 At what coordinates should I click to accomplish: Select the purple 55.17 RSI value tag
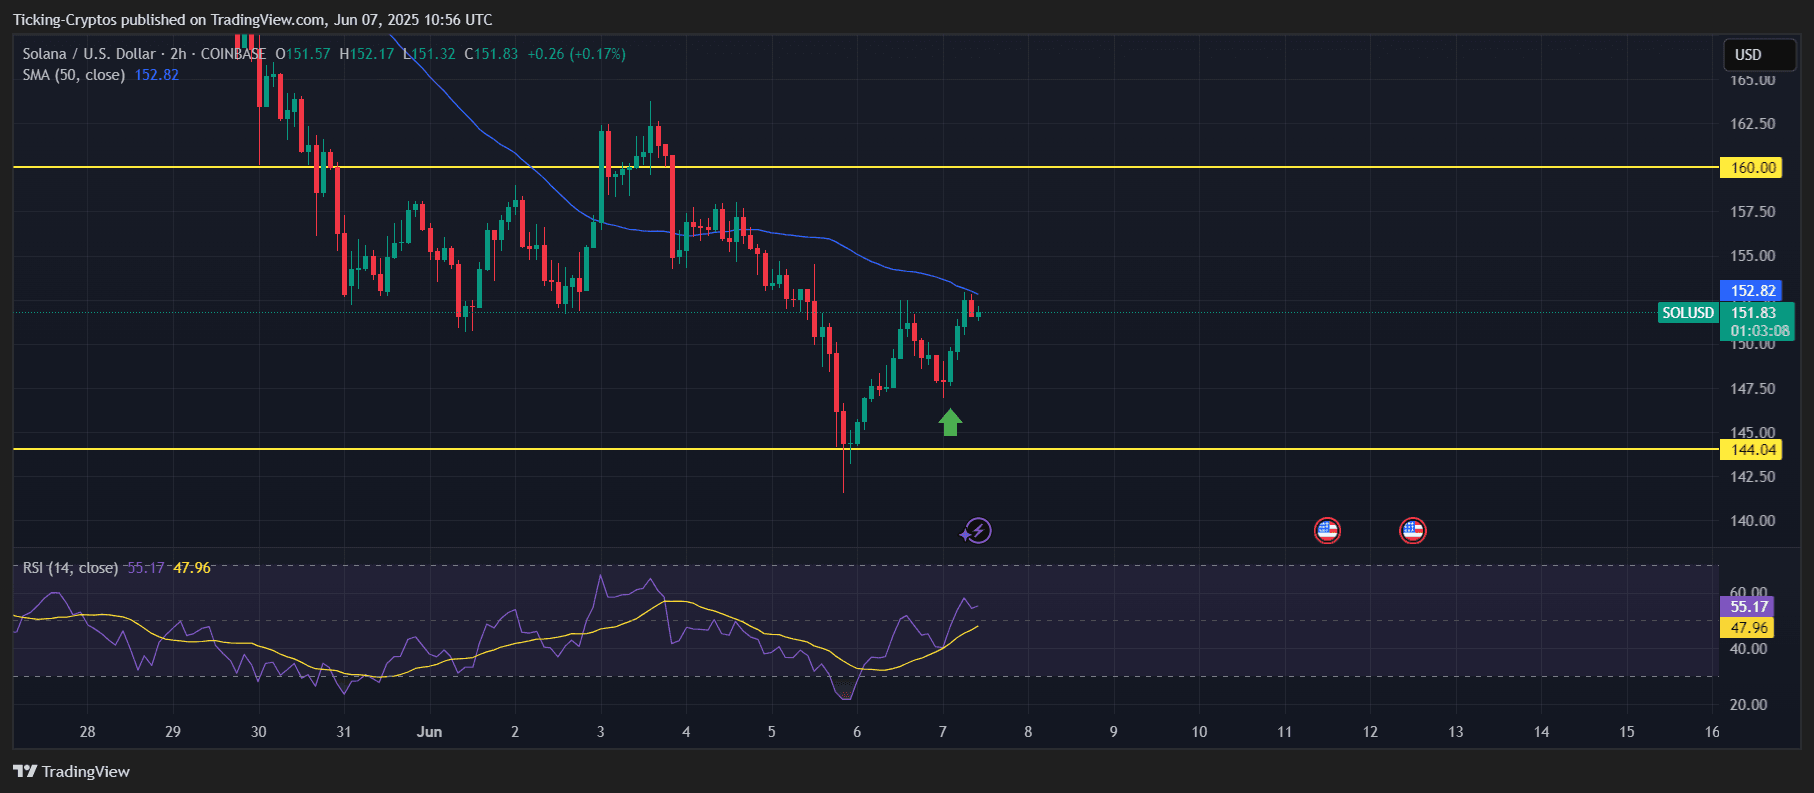pos(1748,606)
